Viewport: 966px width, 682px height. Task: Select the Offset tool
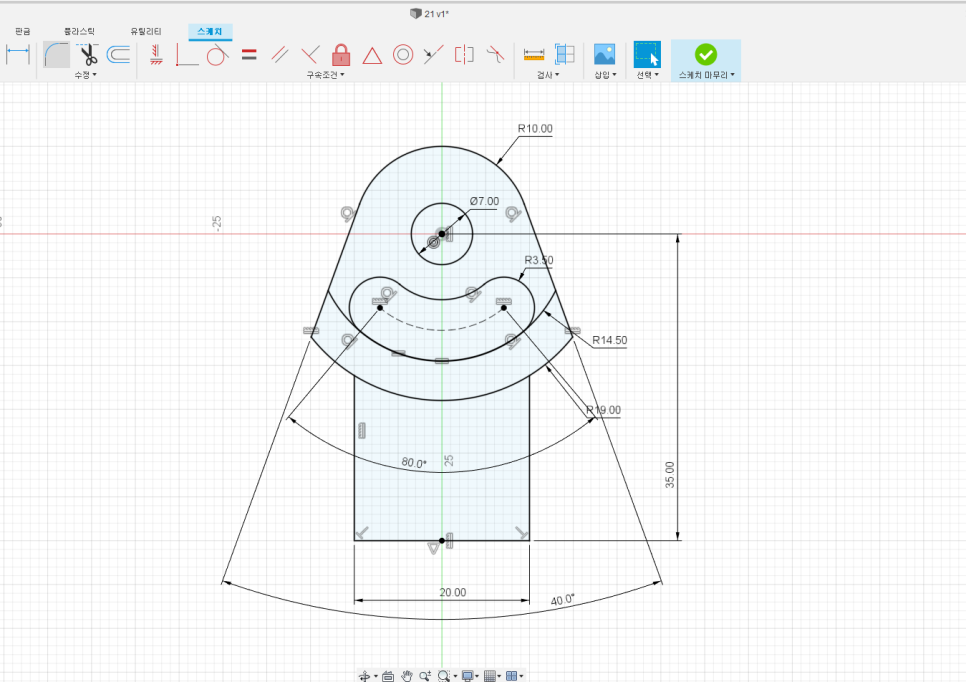tap(118, 55)
